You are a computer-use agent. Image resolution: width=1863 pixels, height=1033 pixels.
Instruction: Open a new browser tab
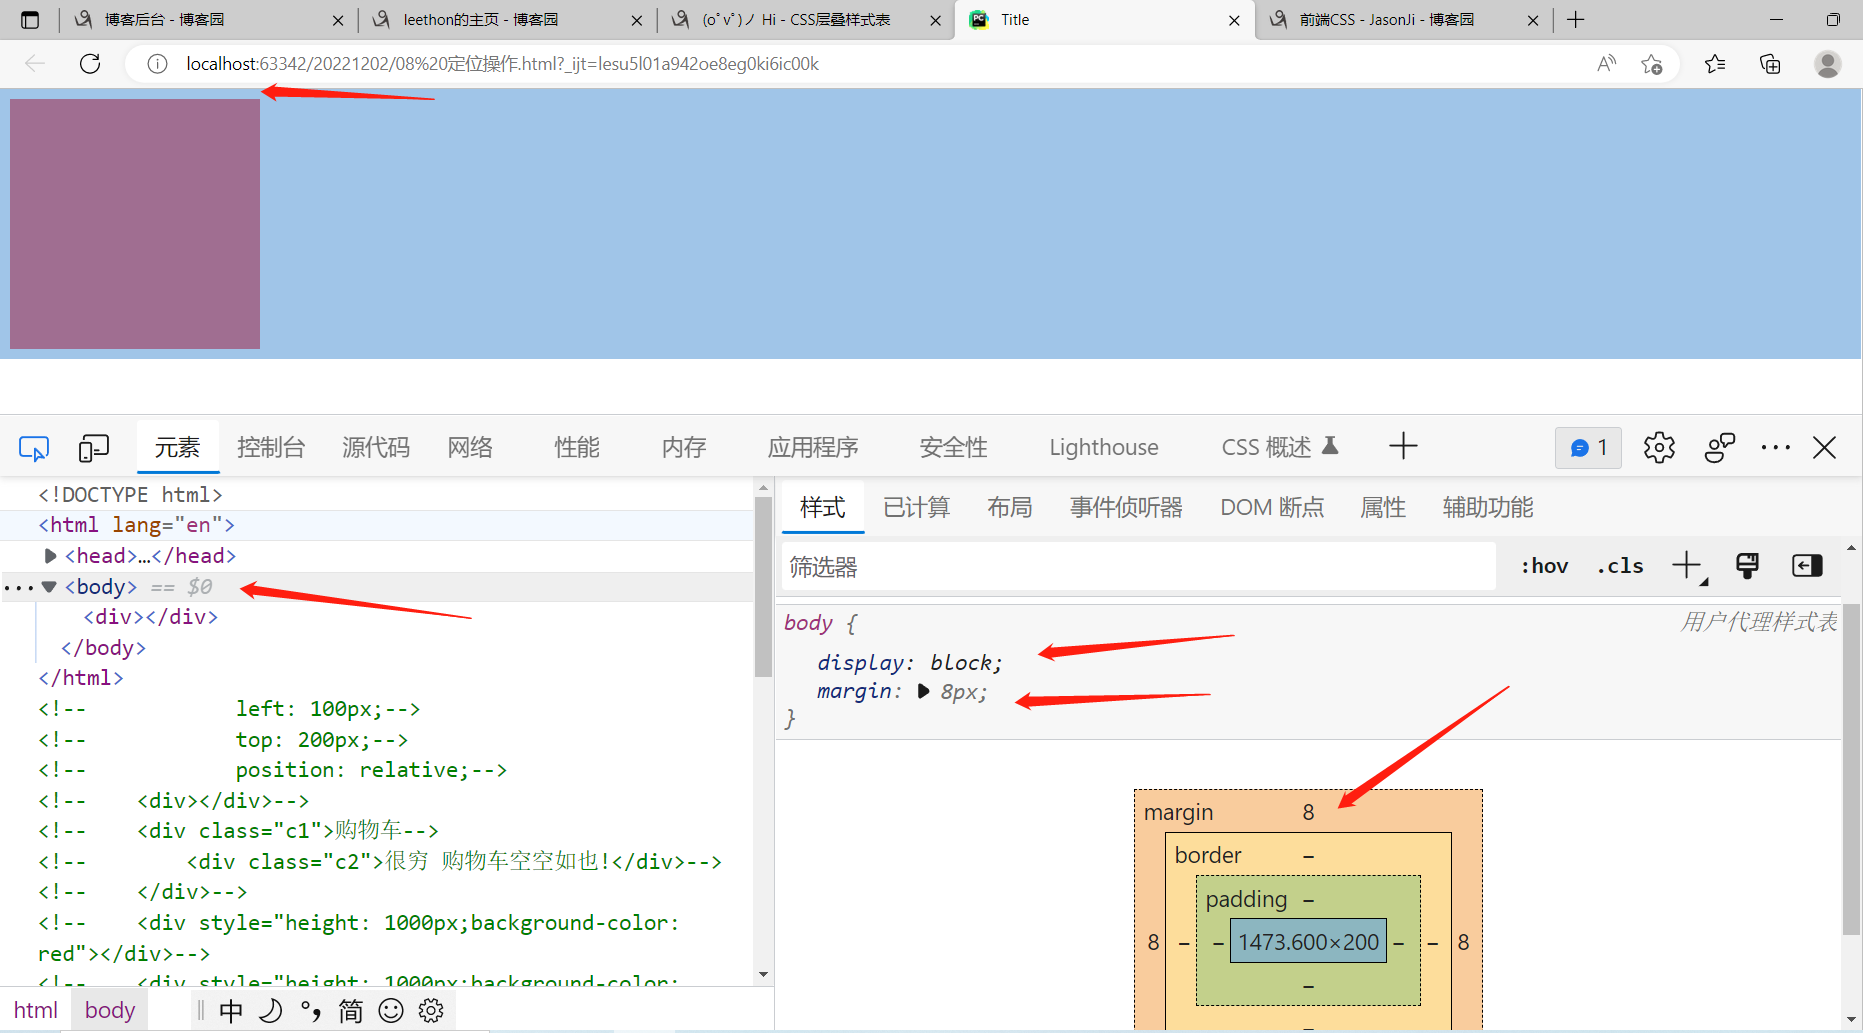1576,20
